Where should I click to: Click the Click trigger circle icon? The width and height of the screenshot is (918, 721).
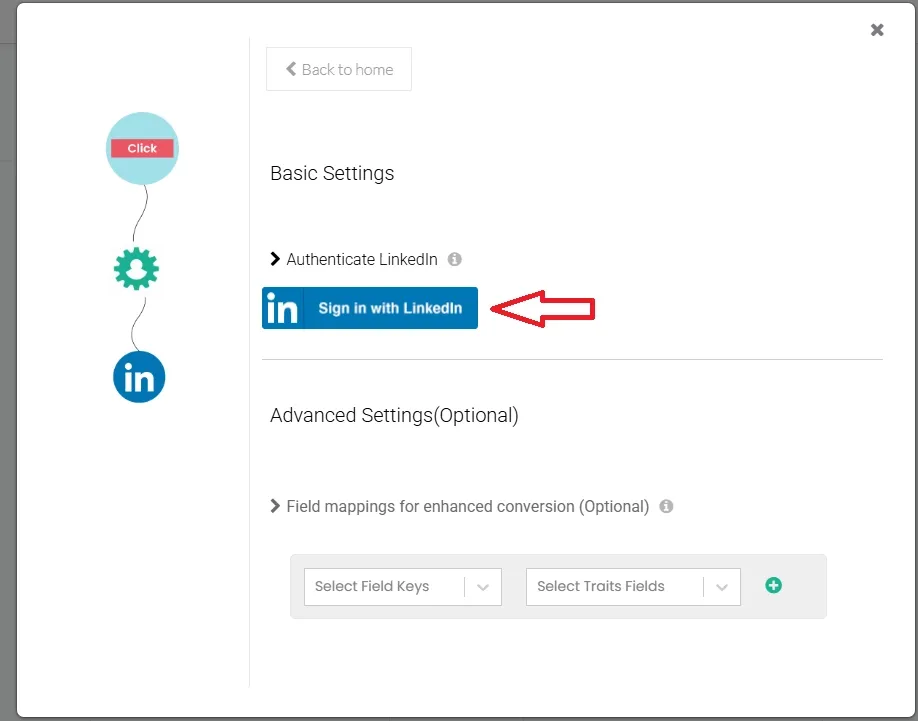pyautogui.click(x=142, y=148)
